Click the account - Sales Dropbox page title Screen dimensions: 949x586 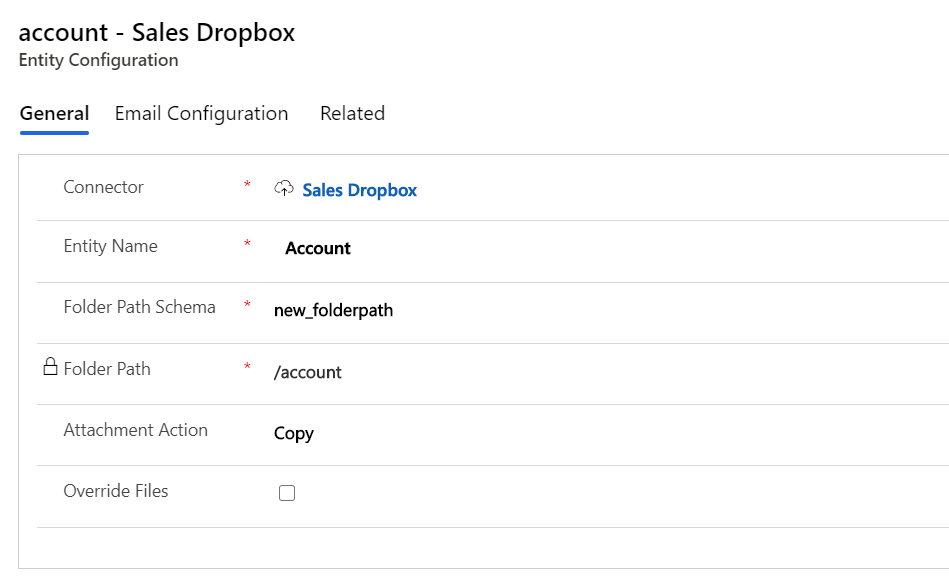(157, 32)
